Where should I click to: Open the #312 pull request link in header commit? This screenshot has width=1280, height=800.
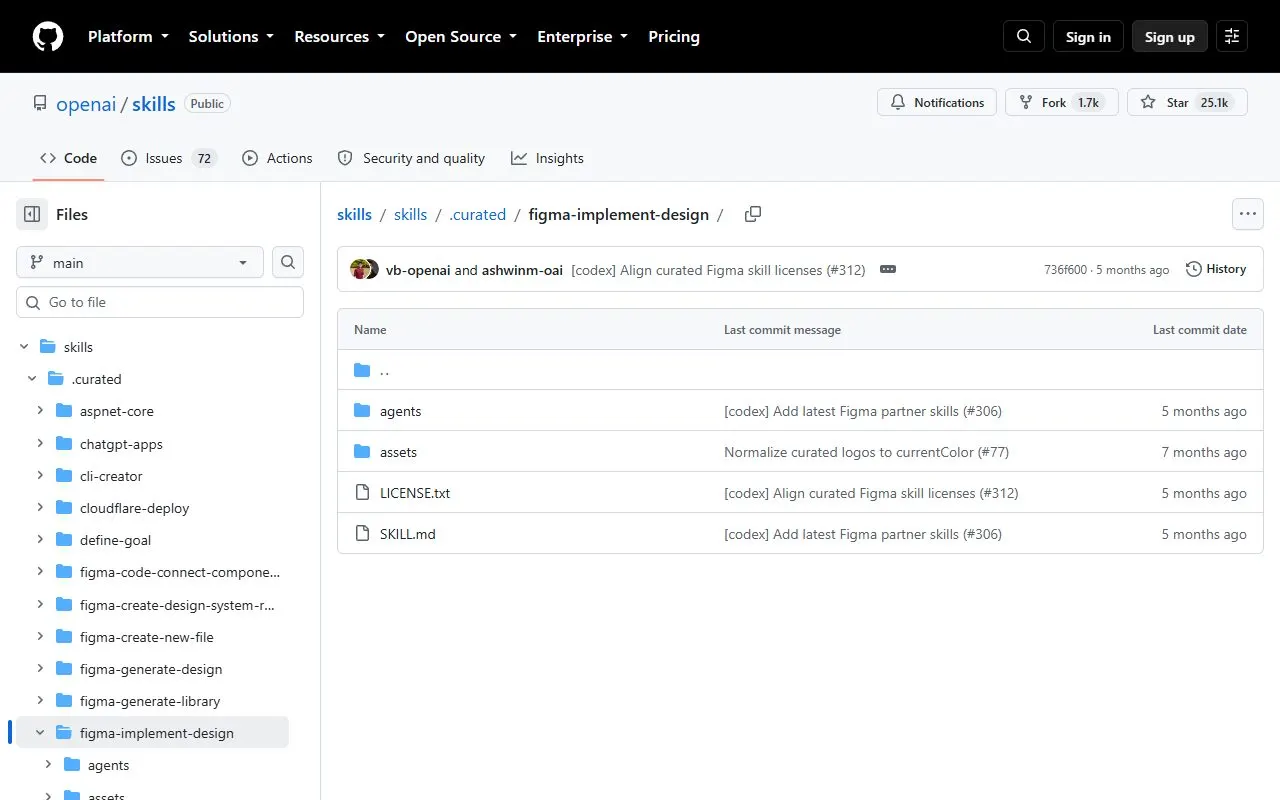pos(845,270)
